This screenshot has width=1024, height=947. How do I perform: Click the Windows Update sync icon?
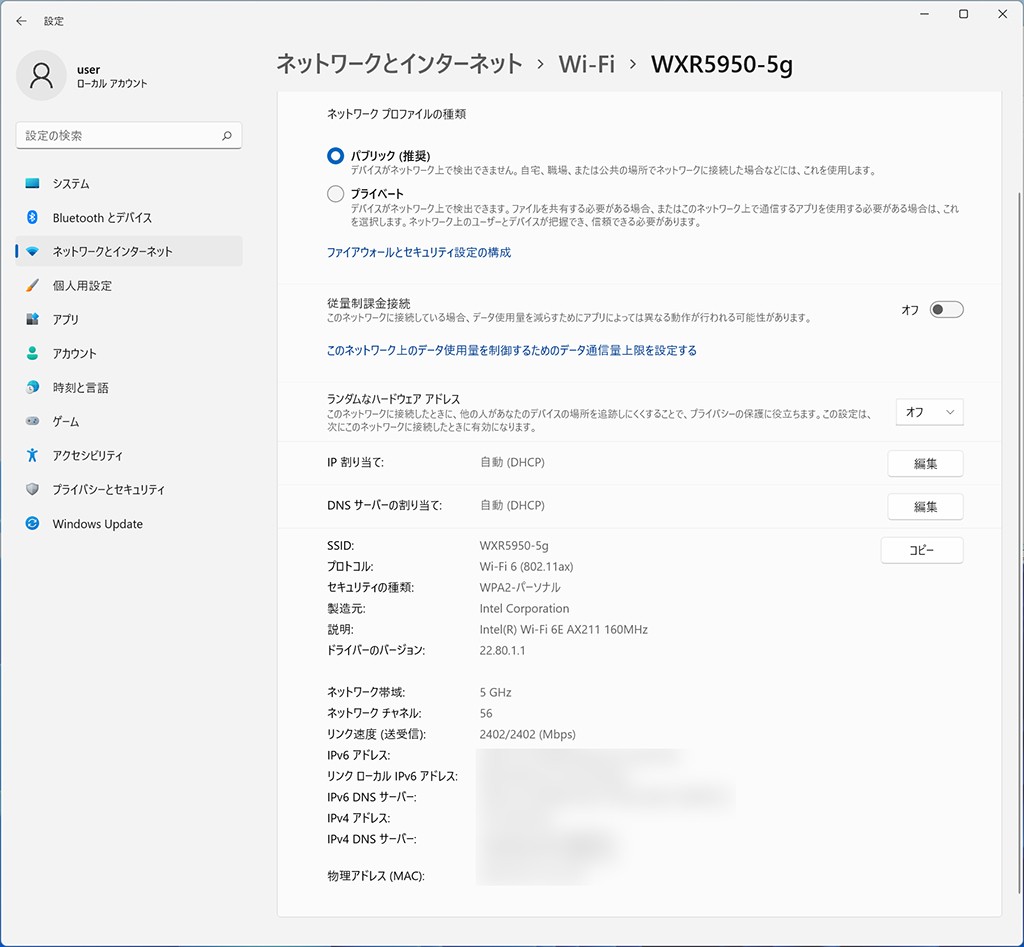pos(33,524)
